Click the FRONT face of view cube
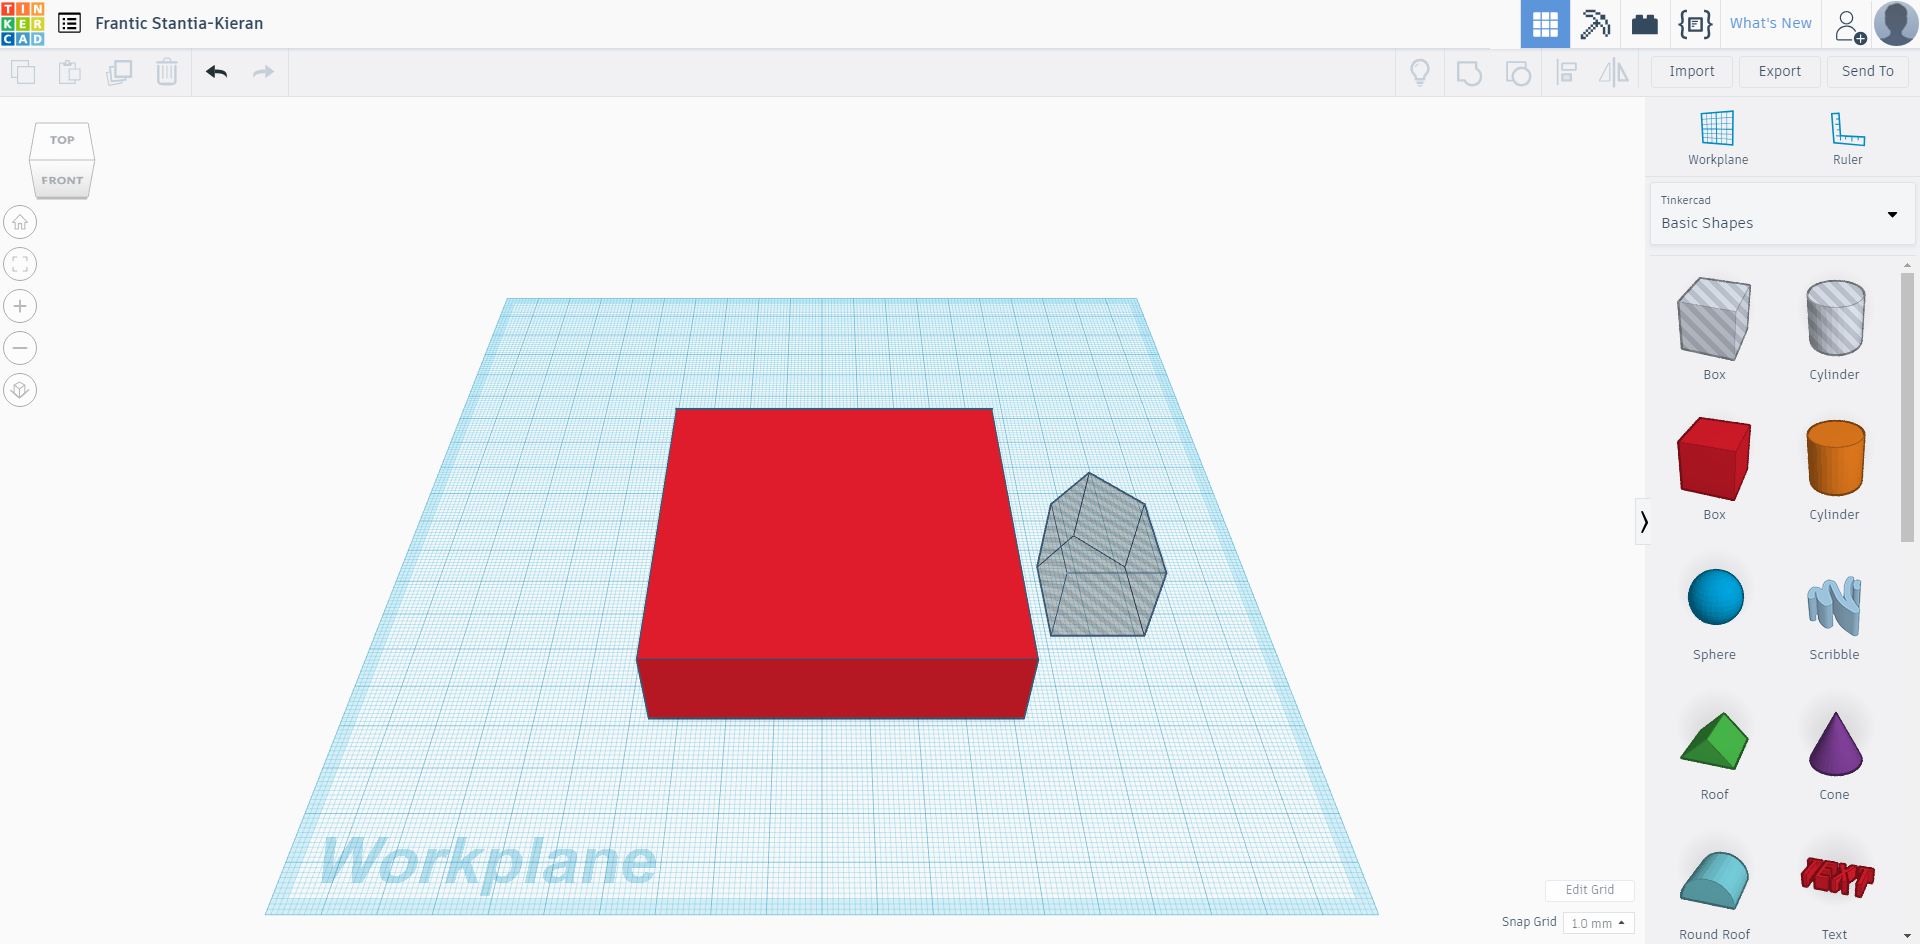1920x944 pixels. pos(62,180)
